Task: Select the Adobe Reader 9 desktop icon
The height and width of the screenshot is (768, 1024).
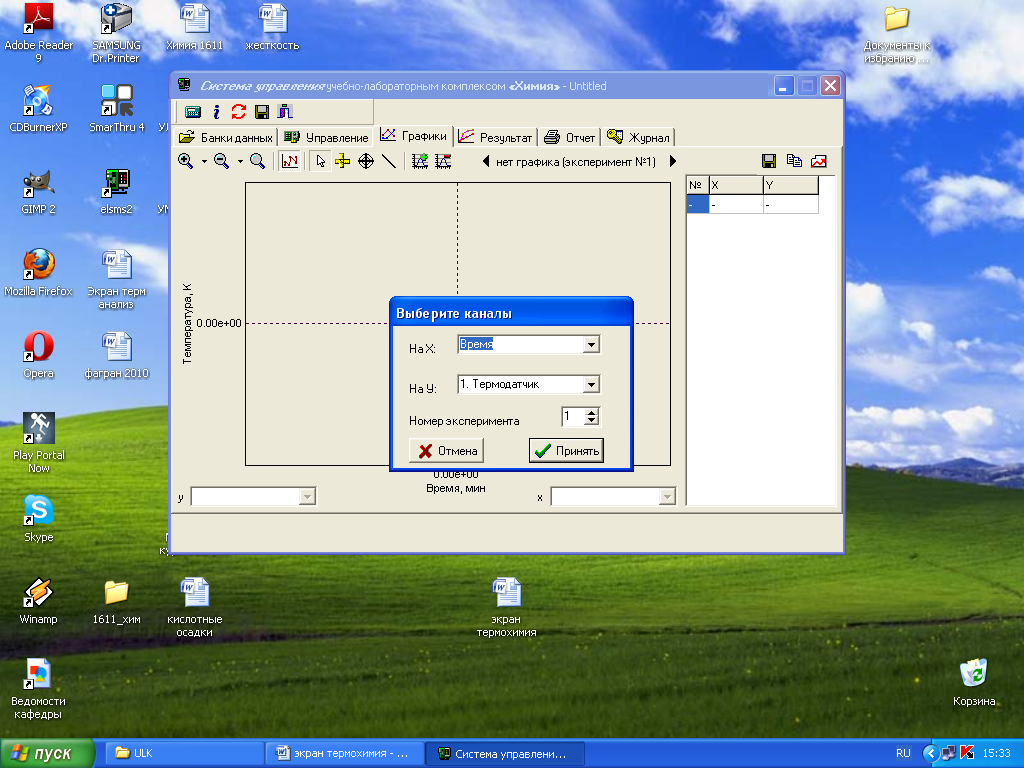Action: click(38, 33)
